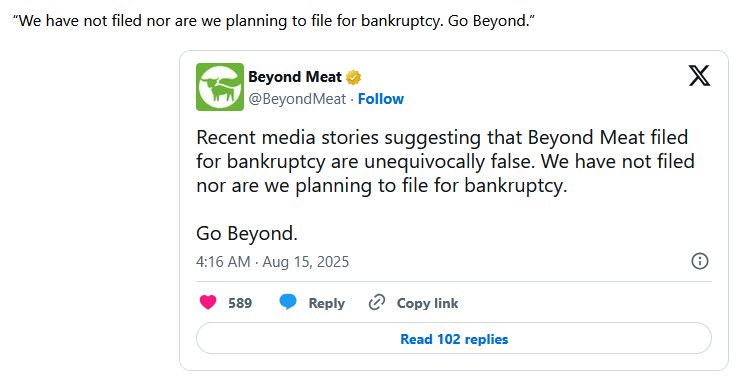
Task: Click the X logo on the embedded post
Action: click(699, 76)
